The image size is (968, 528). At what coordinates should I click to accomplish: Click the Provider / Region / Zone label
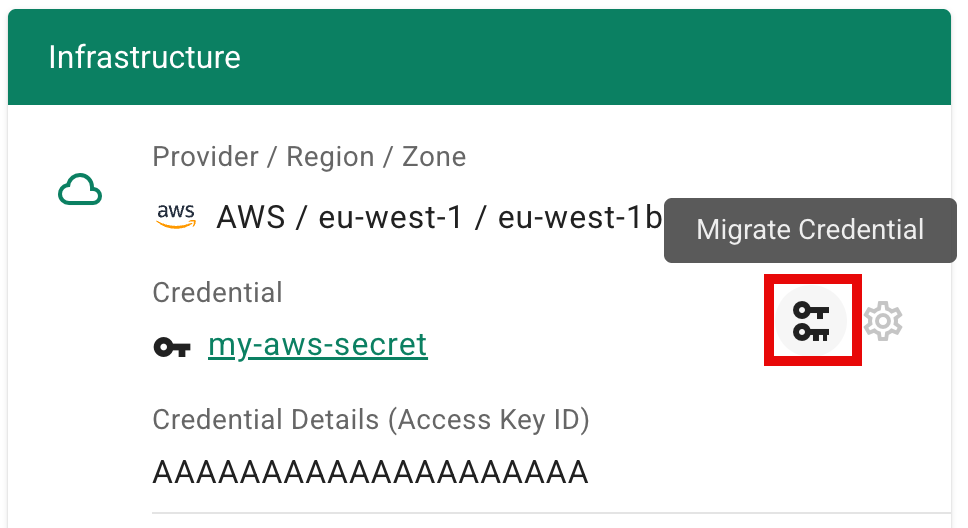[309, 157]
